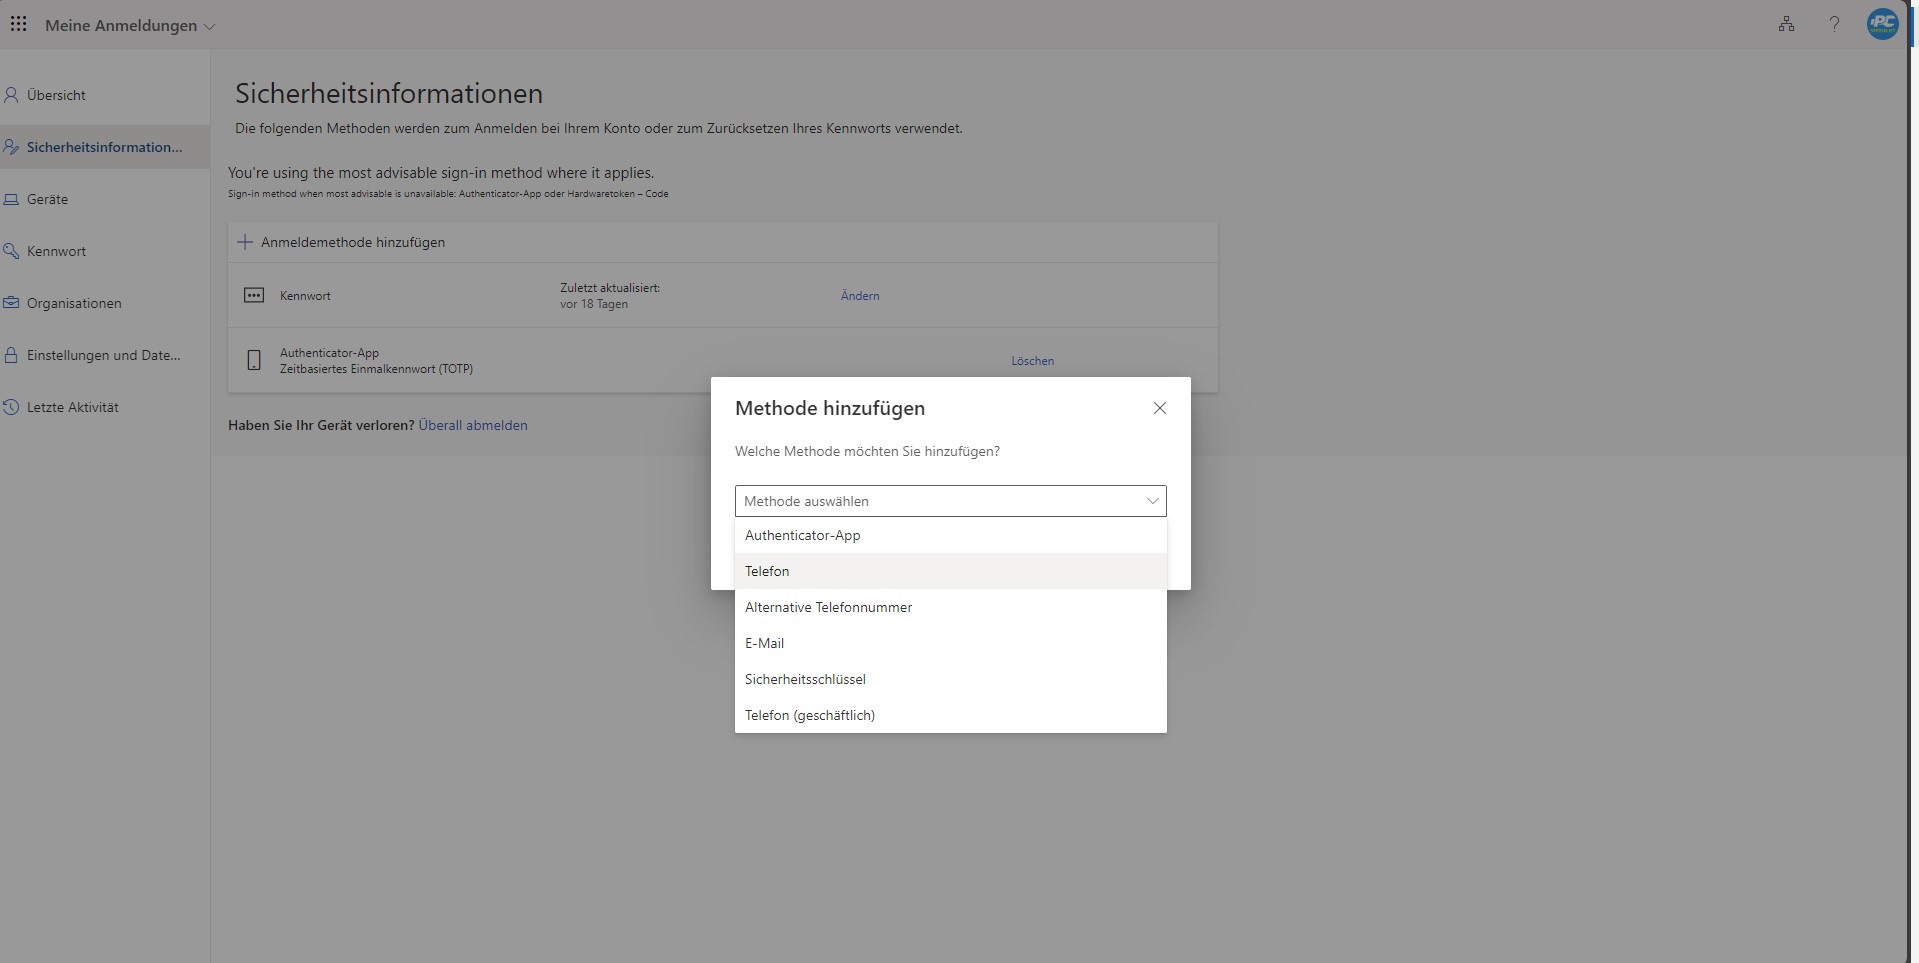
Task: Select Authenticator-App from the method list
Action: [802, 535]
